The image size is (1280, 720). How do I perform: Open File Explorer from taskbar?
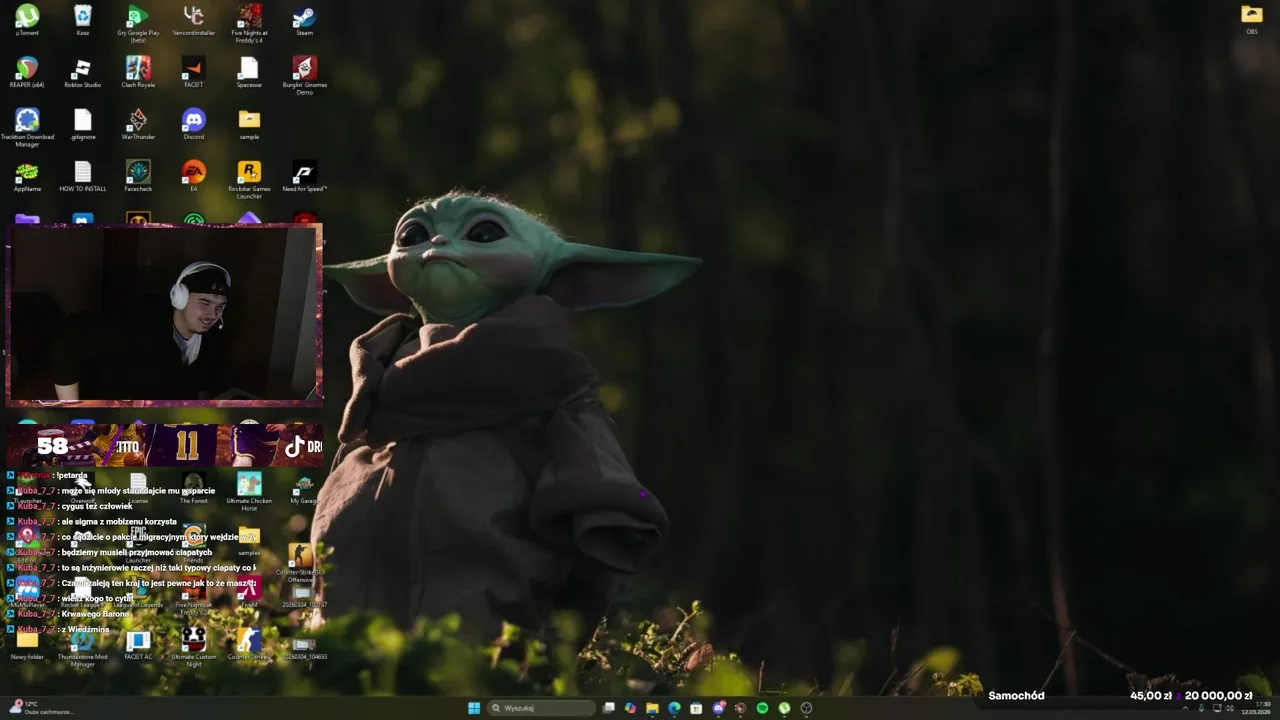pyautogui.click(x=652, y=708)
